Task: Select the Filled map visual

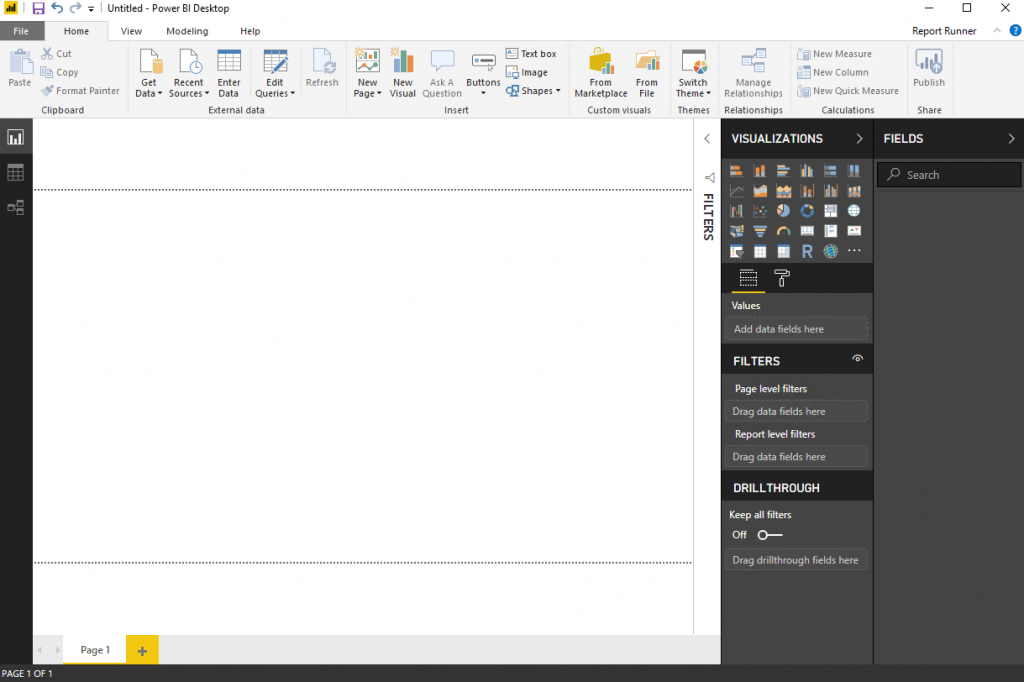Action: point(736,231)
